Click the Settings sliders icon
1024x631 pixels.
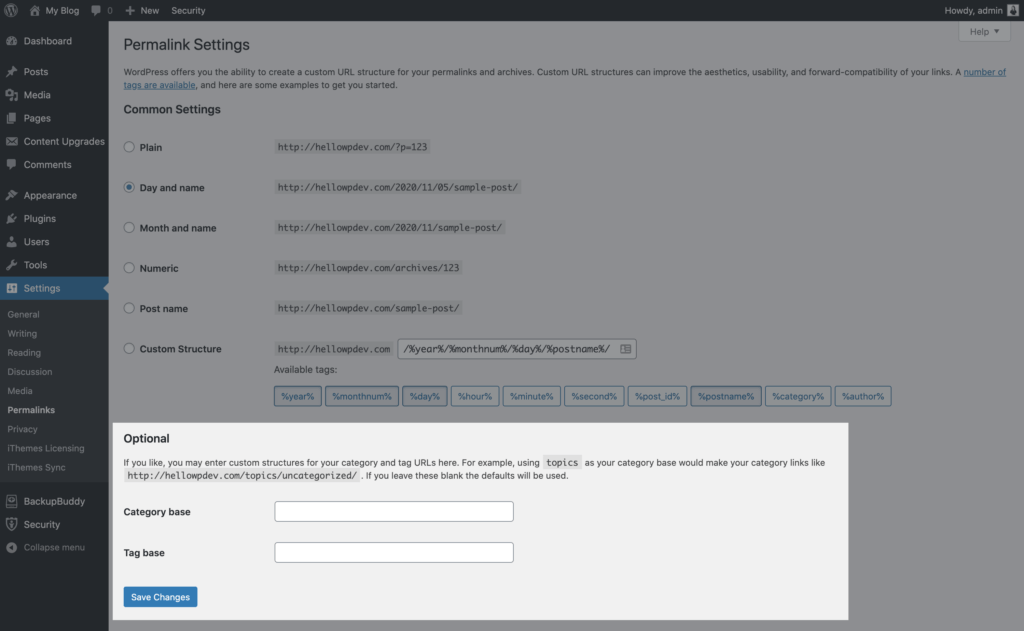[12, 288]
